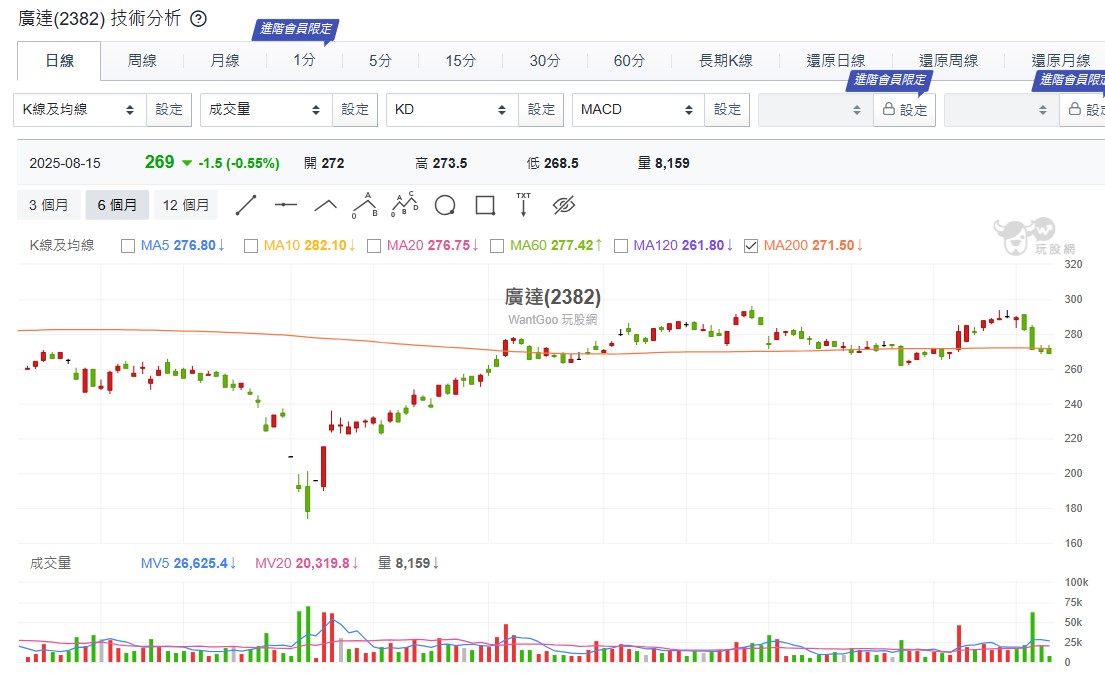Image resolution: width=1105 pixels, height=673 pixels.
Task: Uncheck the MA200 moving average checkbox
Action: pos(752,245)
